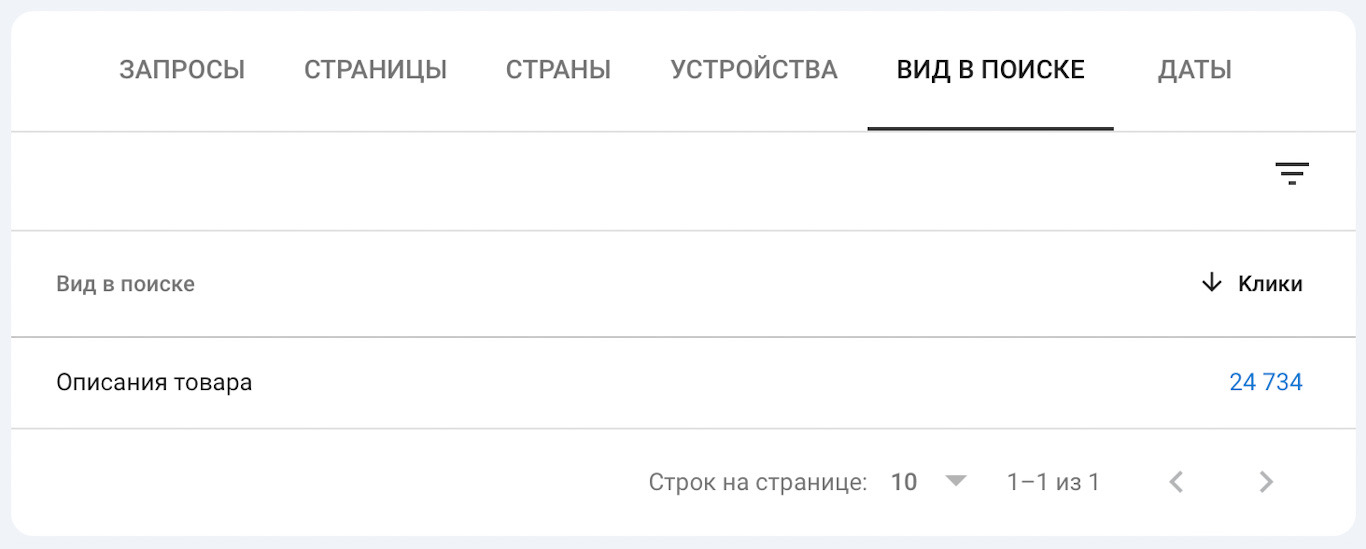1366x549 pixels.
Task: Expand rows-per-page dropdown triangle
Action: pos(956,482)
